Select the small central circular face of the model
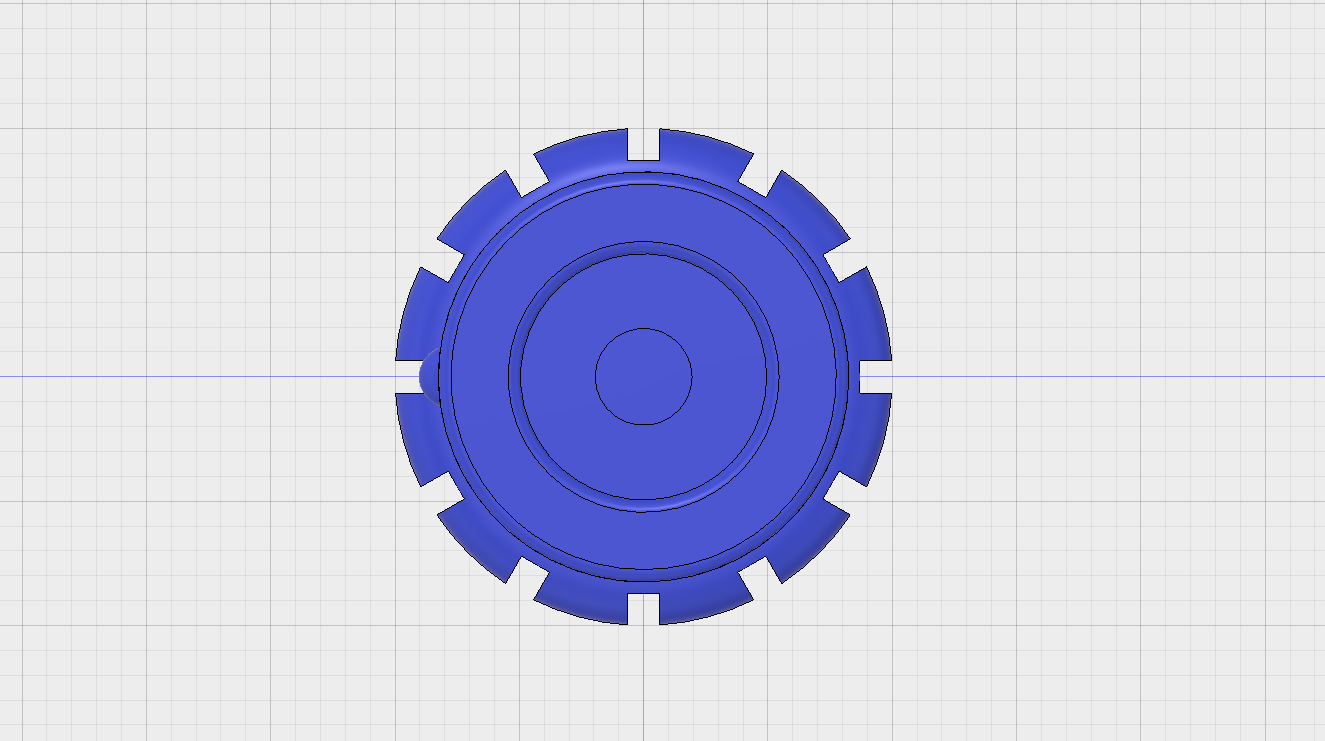Viewport: 1325px width, 741px height. pyautogui.click(x=643, y=376)
